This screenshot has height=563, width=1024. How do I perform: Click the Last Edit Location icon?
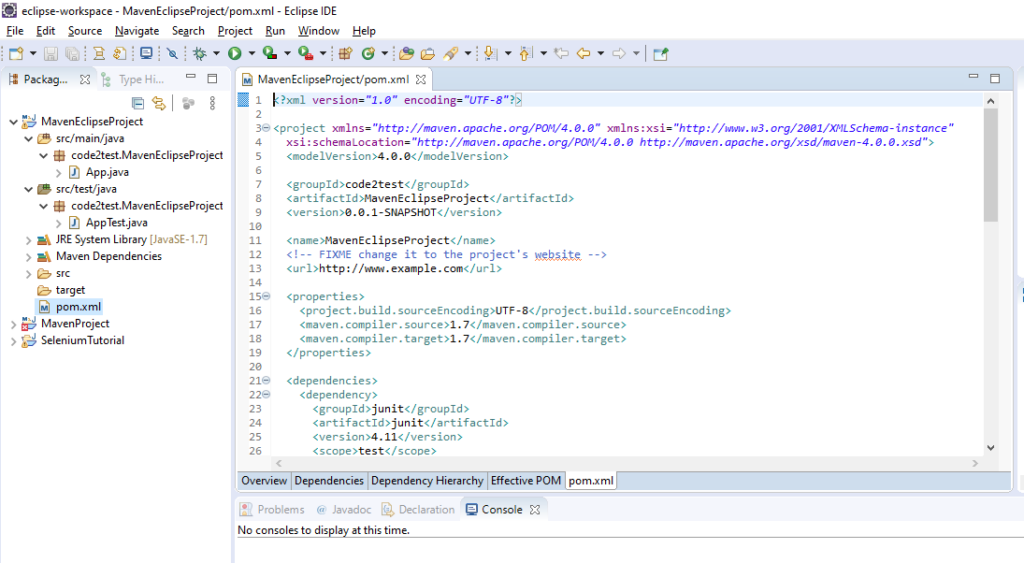pos(561,54)
